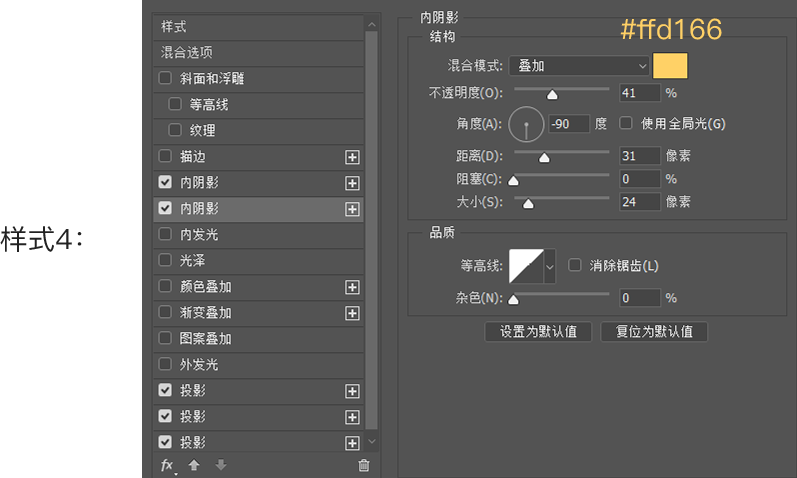Select the 图案叠加 row label
This screenshot has height=478, width=797.
205,339
